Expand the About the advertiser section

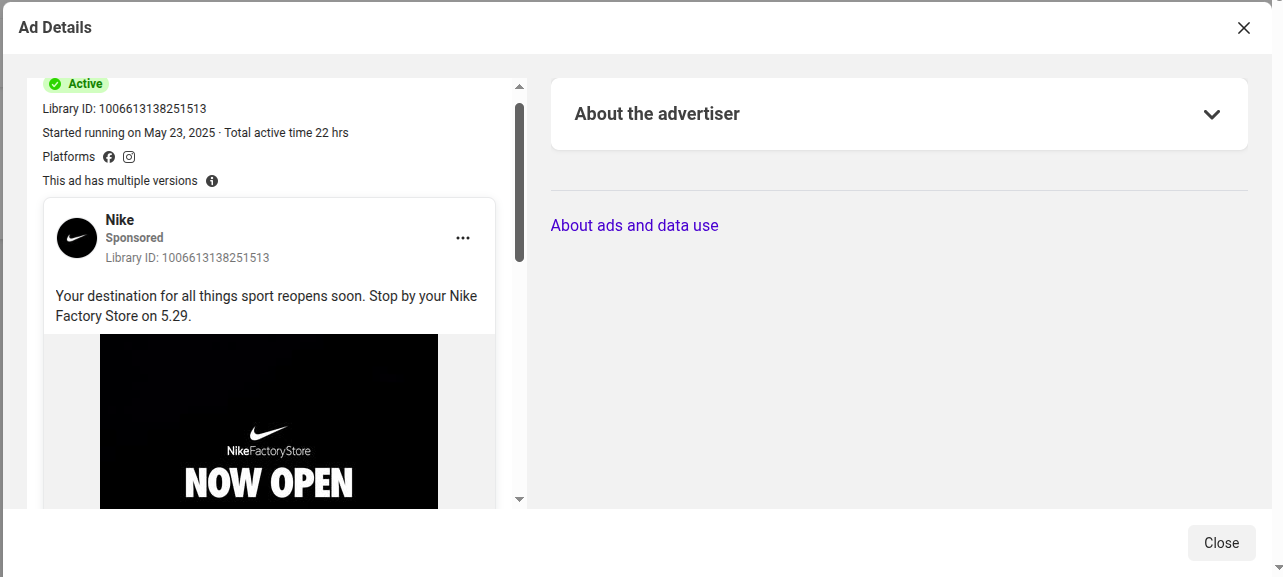coord(1211,114)
